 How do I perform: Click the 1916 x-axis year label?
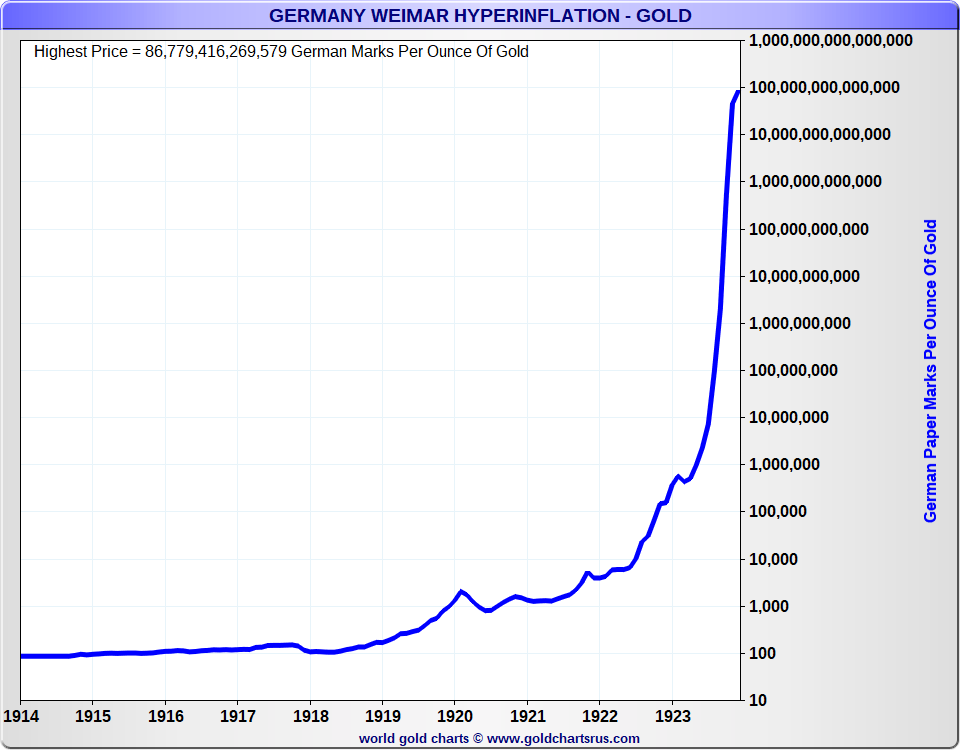point(165,716)
